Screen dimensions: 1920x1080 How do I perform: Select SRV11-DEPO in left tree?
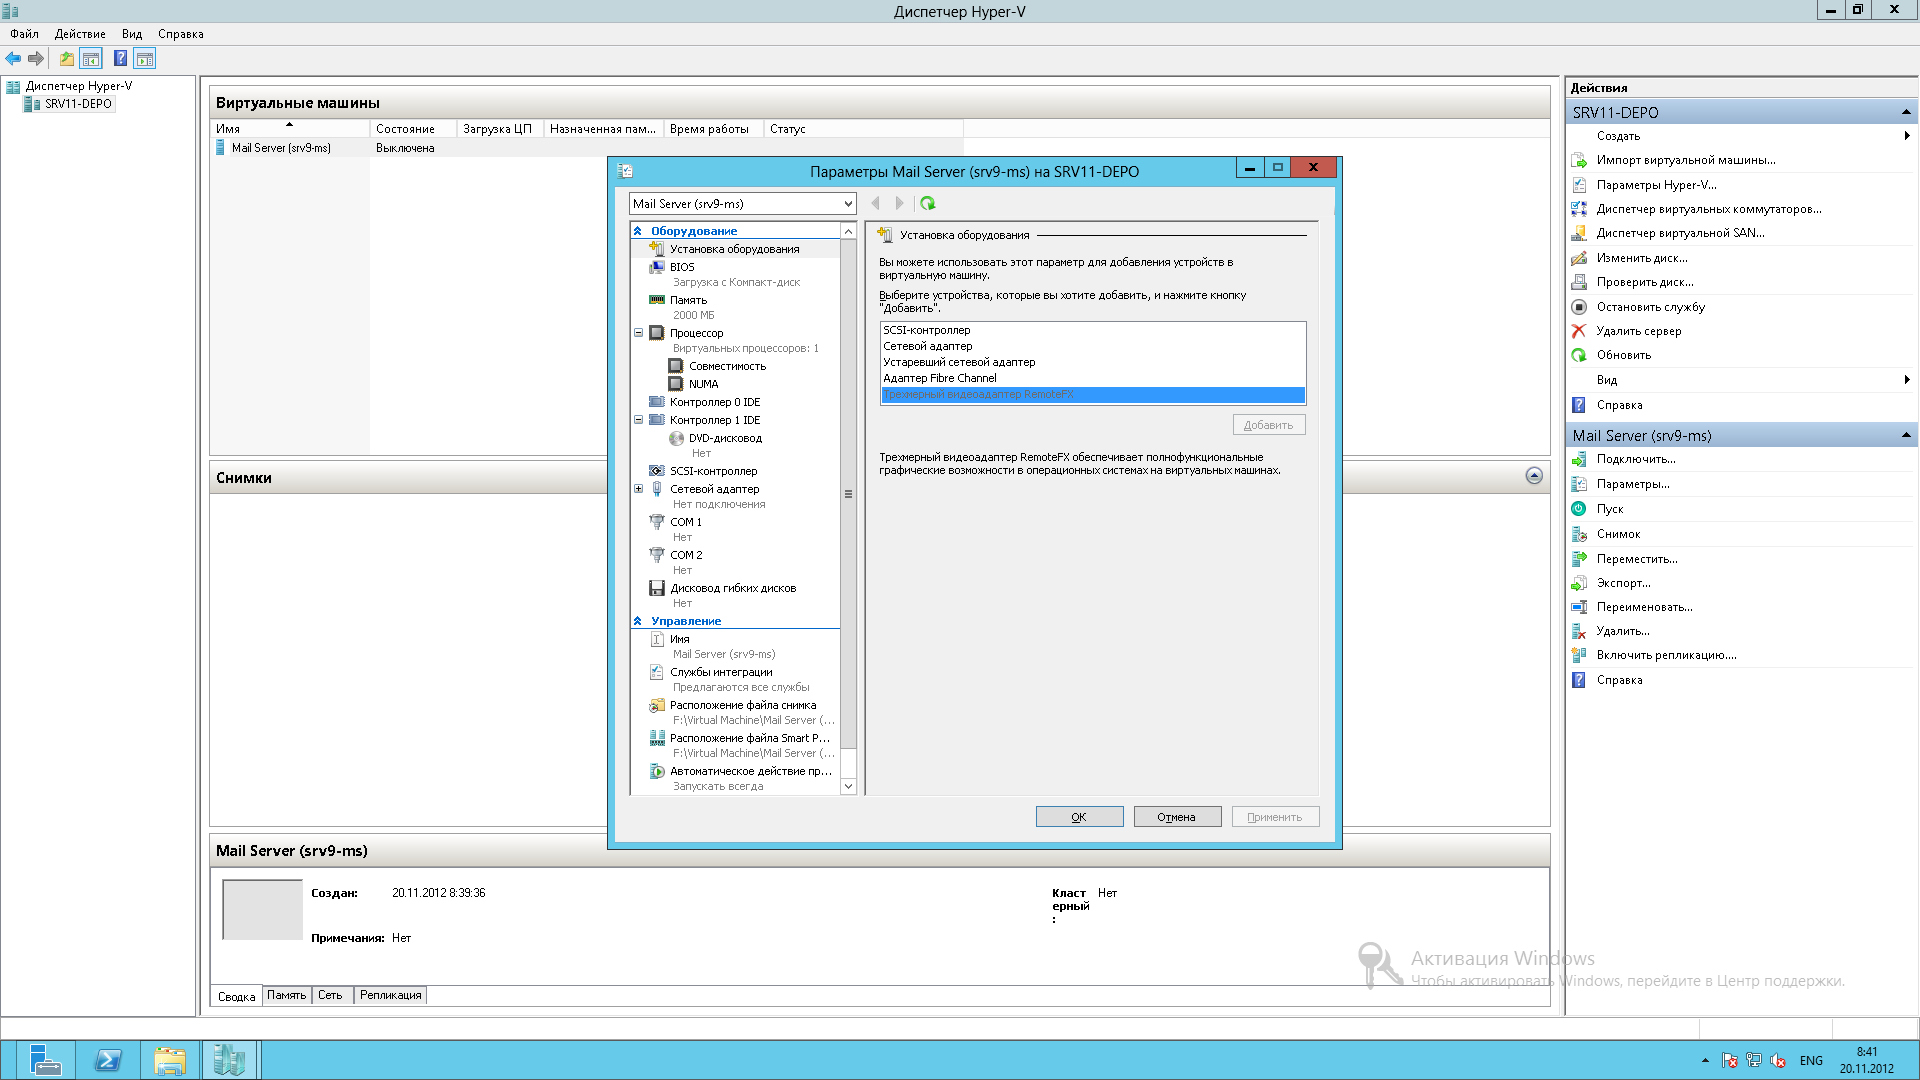tap(78, 104)
